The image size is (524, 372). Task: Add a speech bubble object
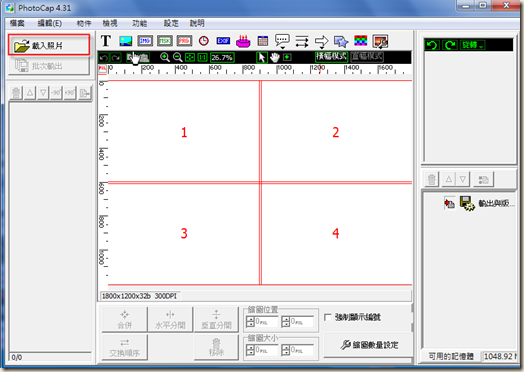[282, 41]
